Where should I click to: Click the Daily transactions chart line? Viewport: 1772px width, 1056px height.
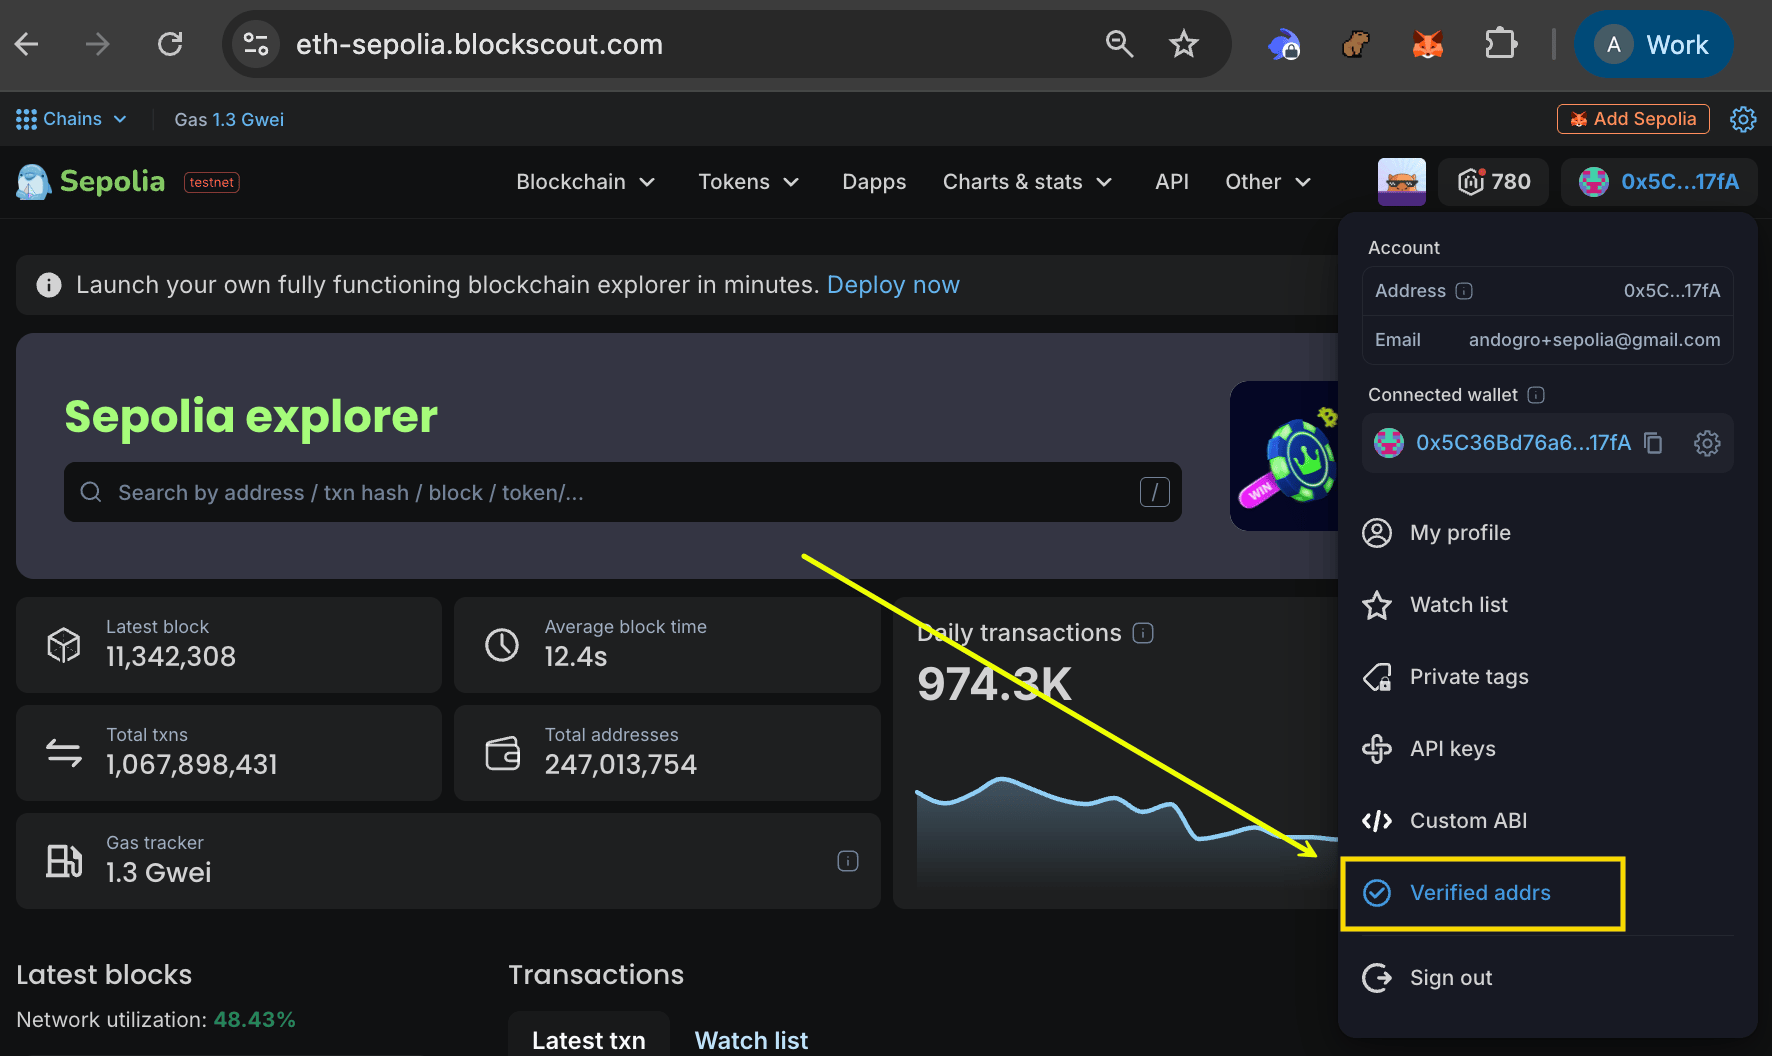click(1127, 810)
